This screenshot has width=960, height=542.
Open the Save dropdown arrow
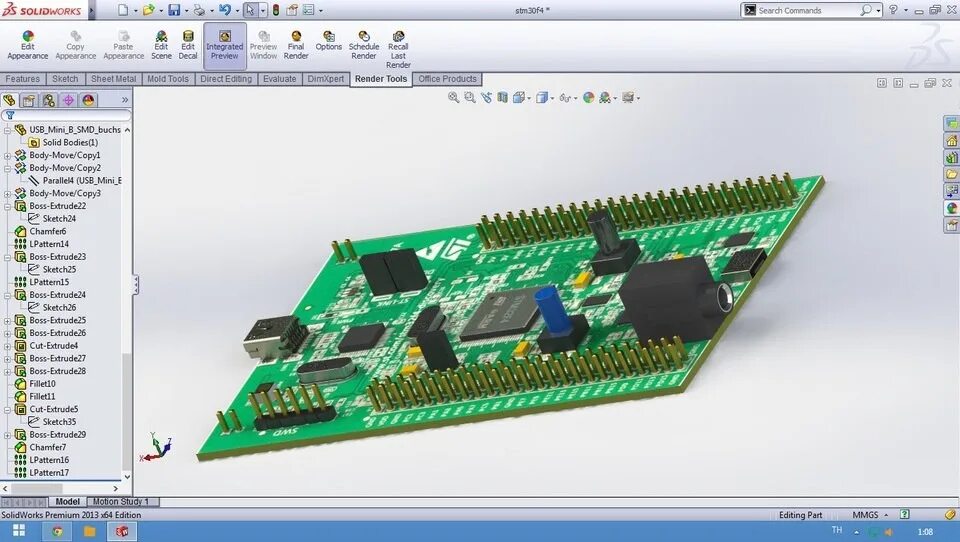coord(186,10)
